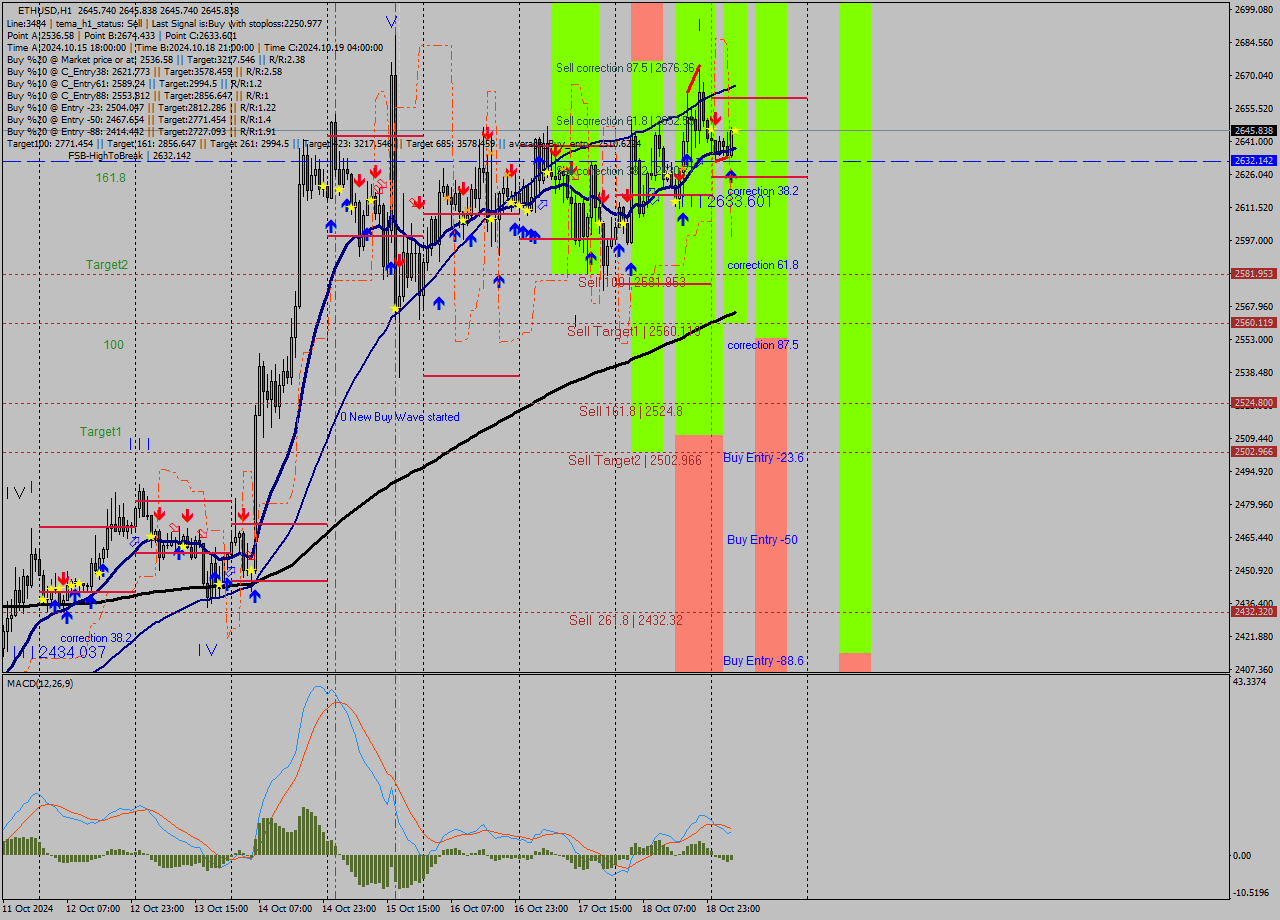Click the 'FSB-HighToBreak | 2632.142' label

129,156
